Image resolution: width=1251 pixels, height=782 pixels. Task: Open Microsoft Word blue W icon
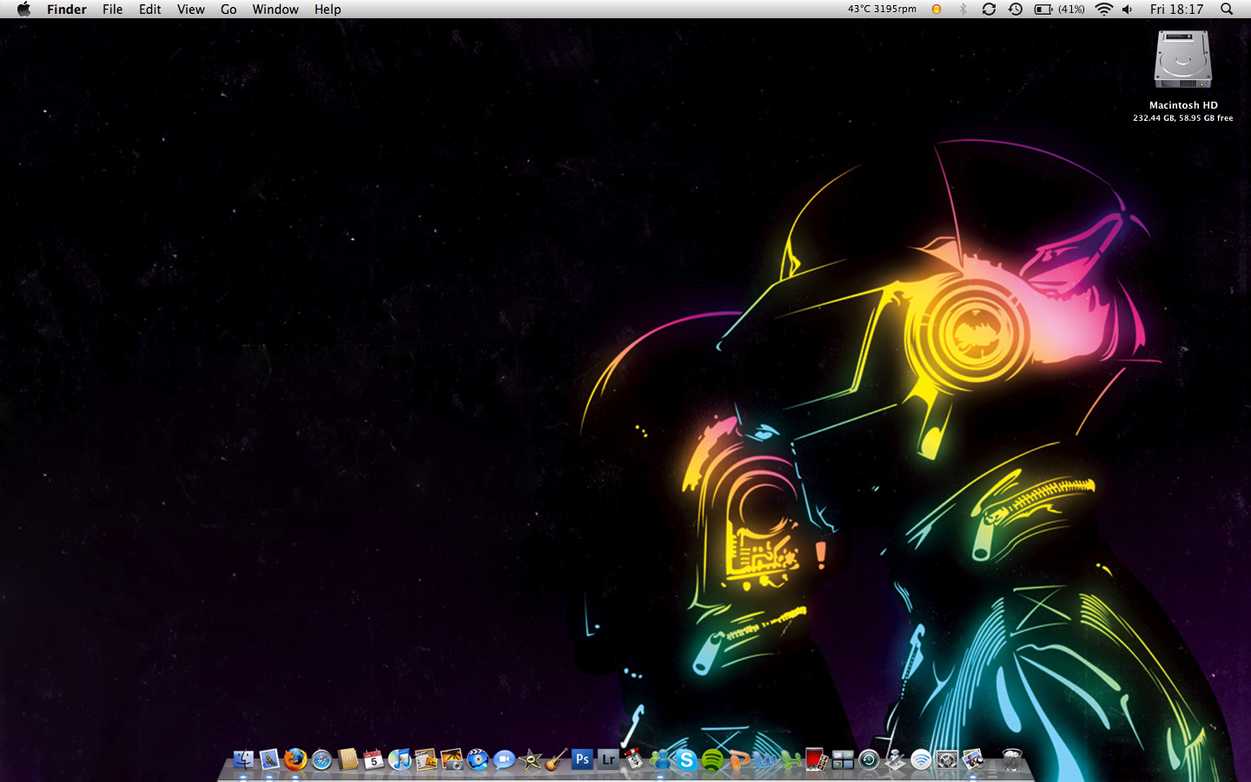(x=763, y=760)
